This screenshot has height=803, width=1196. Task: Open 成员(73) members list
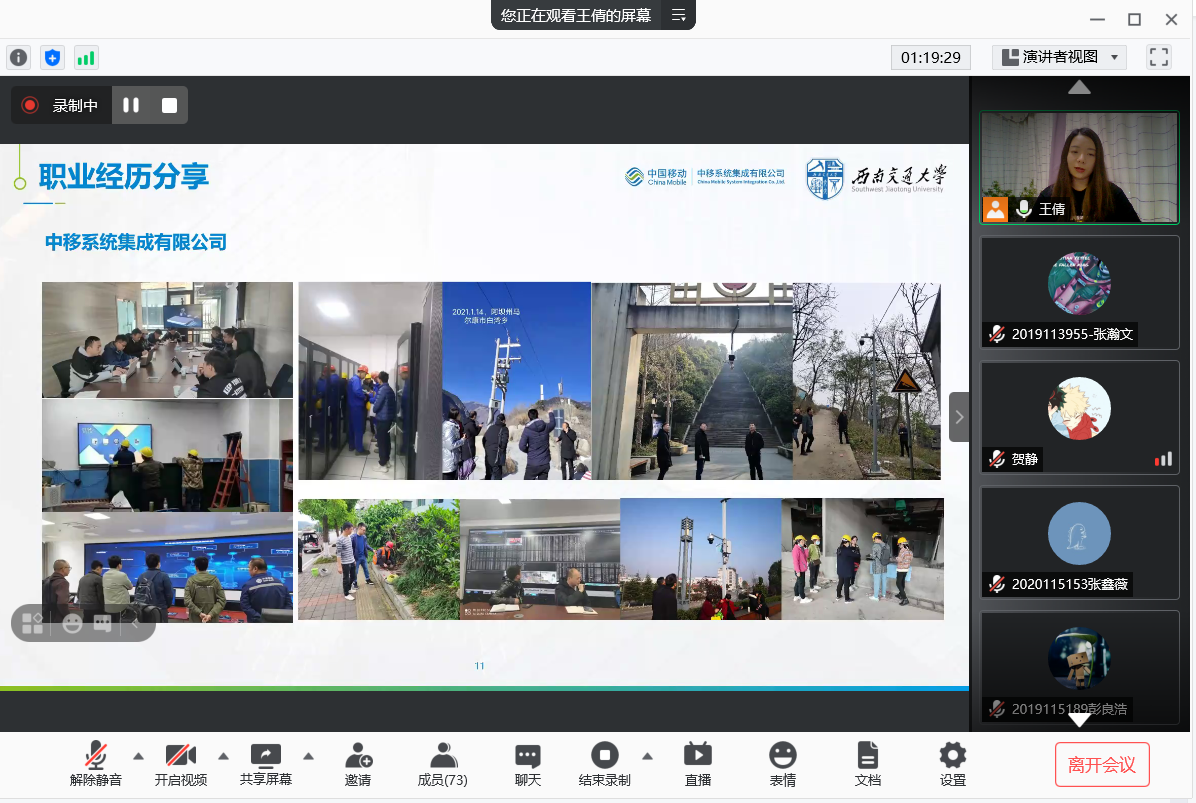pyautogui.click(x=442, y=765)
